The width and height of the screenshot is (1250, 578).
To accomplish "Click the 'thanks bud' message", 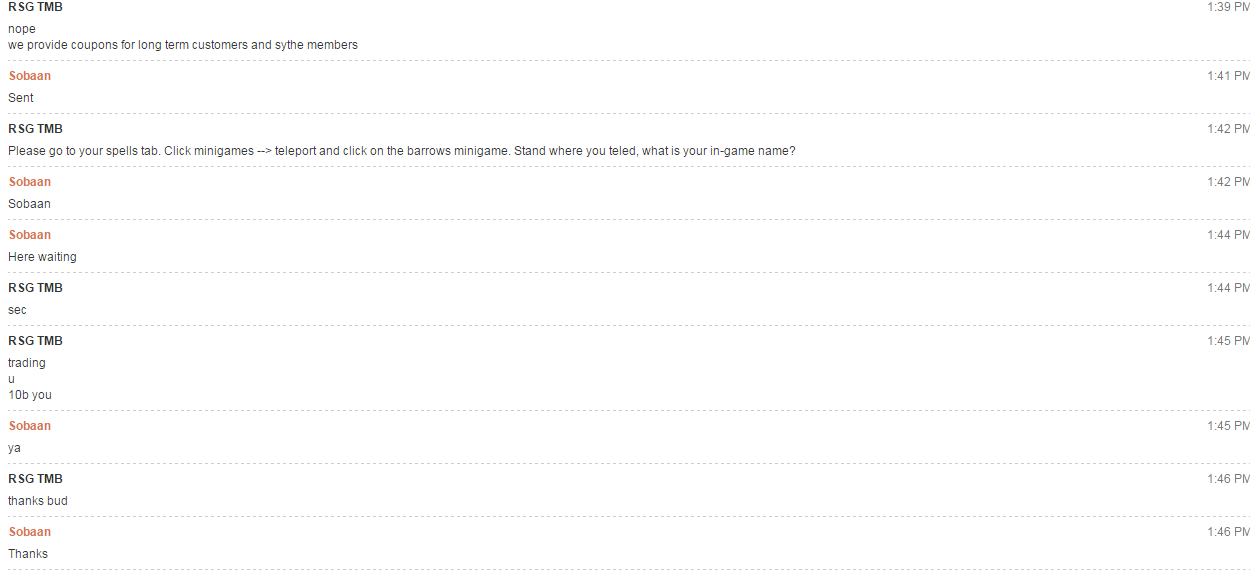I will click(x=38, y=501).
